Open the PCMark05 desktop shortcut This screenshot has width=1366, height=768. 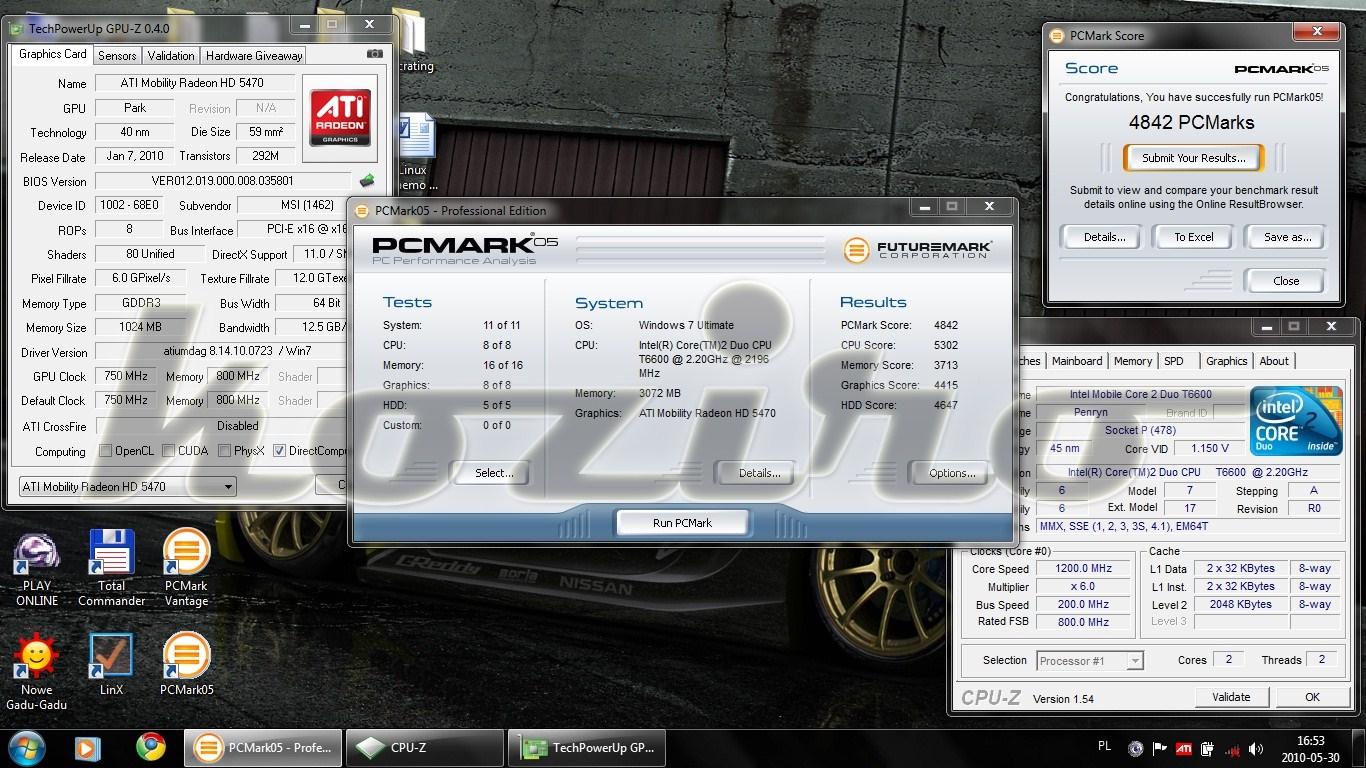coord(186,665)
